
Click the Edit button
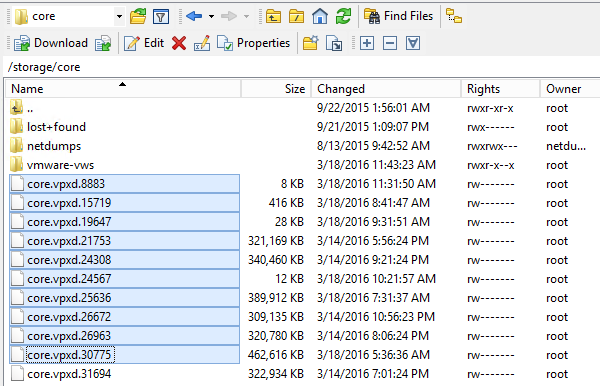(144, 43)
